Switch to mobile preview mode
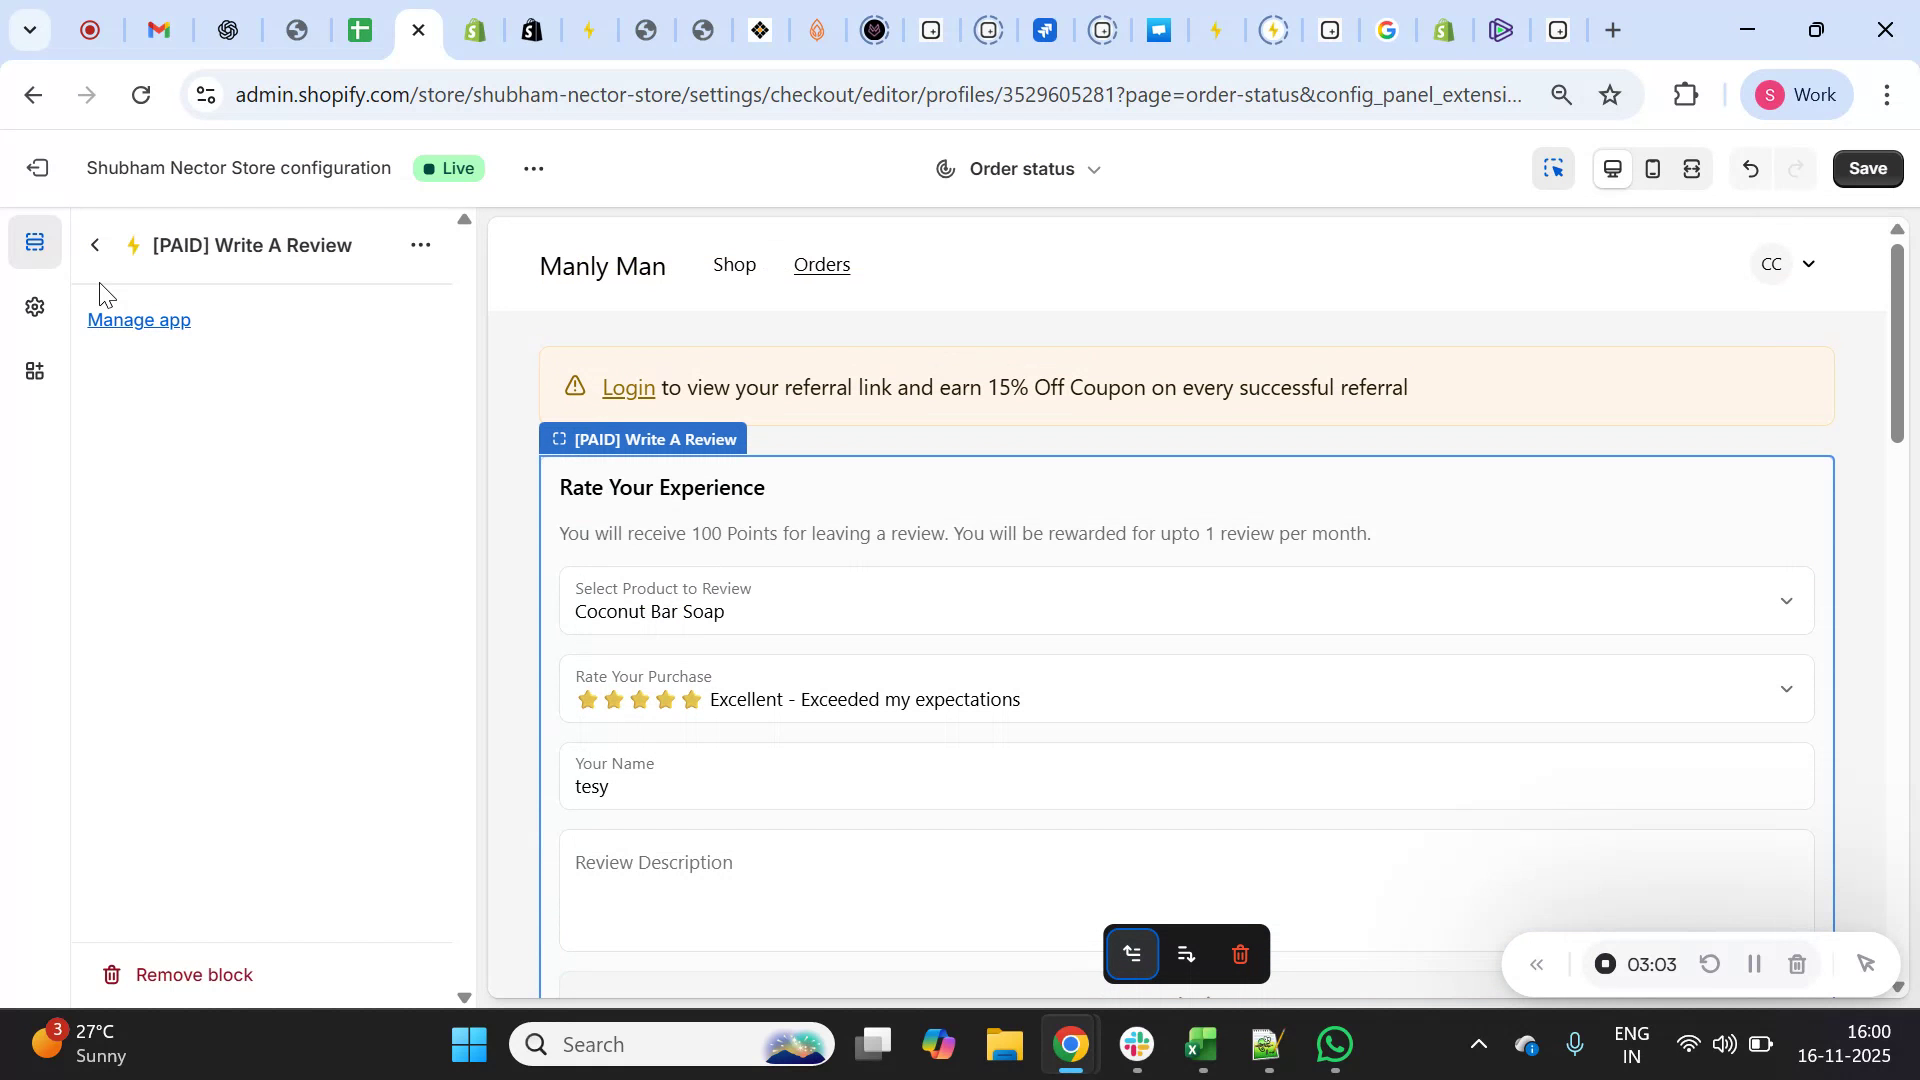The height and width of the screenshot is (1080, 1920). 1652,168
